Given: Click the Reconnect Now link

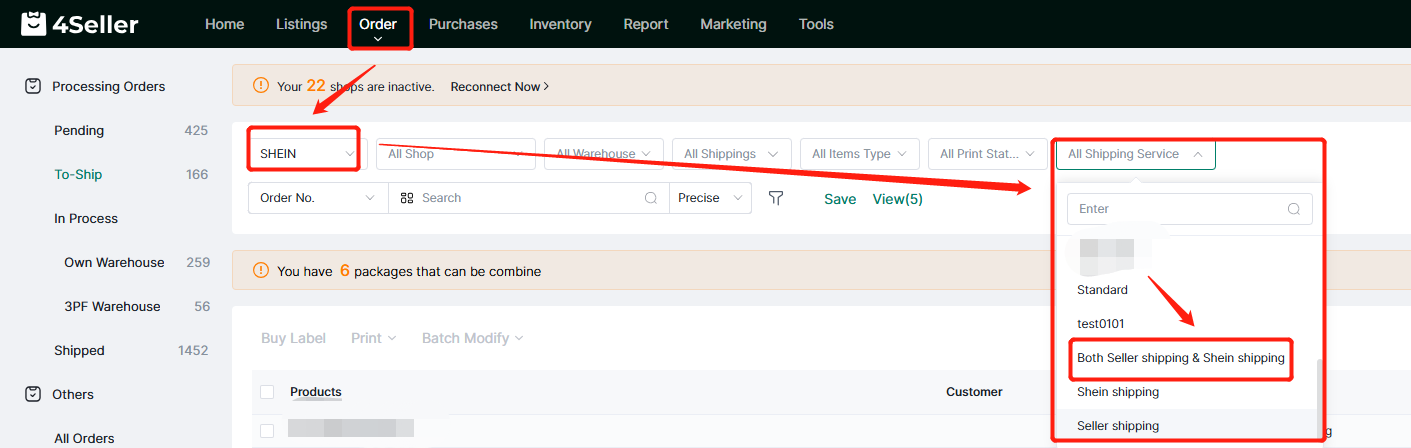Looking at the screenshot, I should (x=499, y=87).
